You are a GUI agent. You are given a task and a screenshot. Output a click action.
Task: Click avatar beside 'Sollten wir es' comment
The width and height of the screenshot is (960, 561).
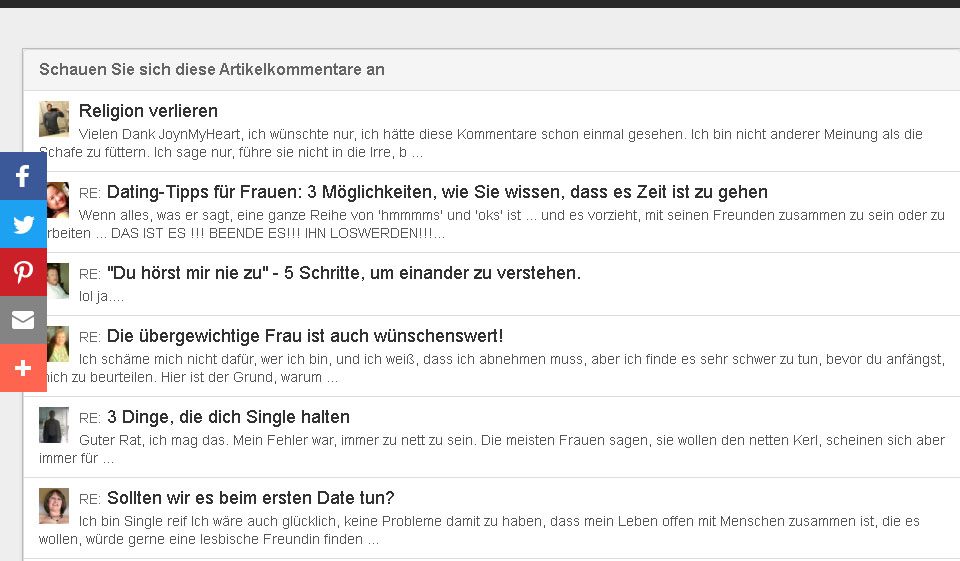[x=54, y=506]
